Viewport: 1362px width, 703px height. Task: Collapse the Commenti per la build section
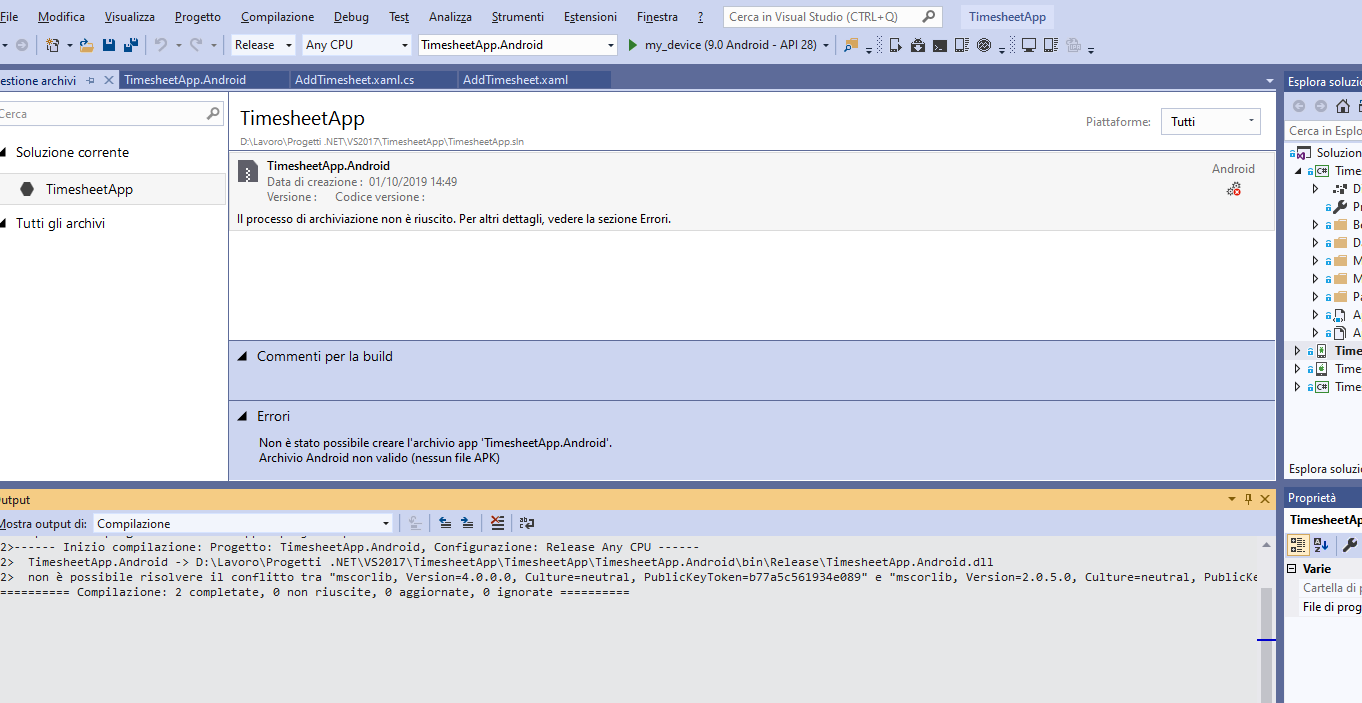point(243,356)
